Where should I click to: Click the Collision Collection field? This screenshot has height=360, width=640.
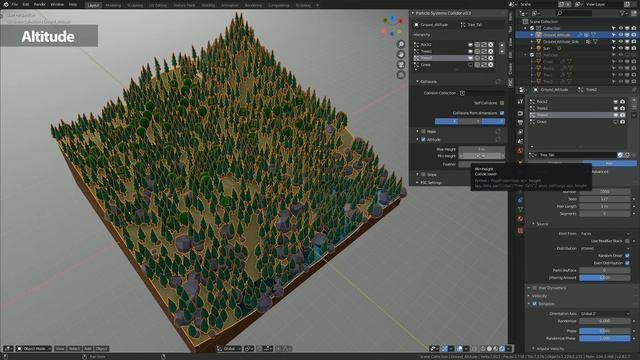[x=482, y=93]
